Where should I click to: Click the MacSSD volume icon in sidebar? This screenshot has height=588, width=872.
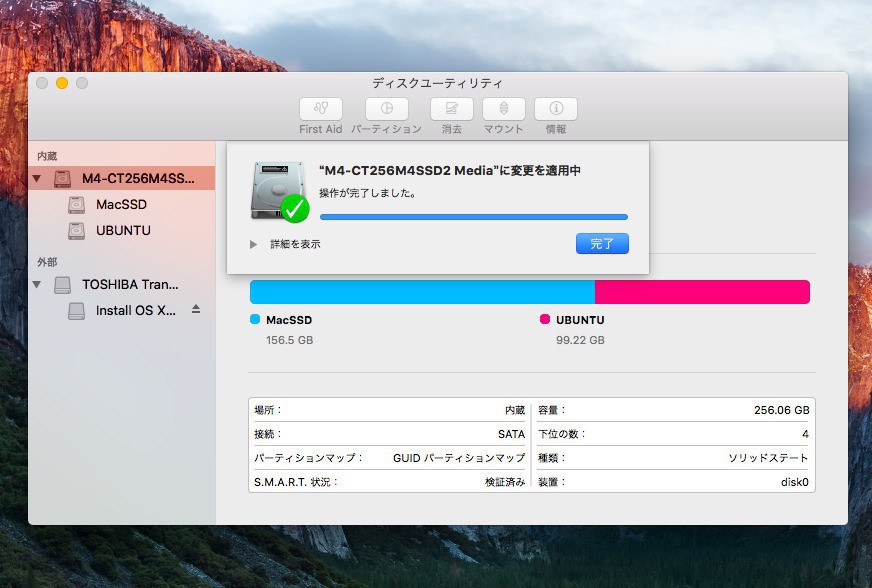(76, 205)
